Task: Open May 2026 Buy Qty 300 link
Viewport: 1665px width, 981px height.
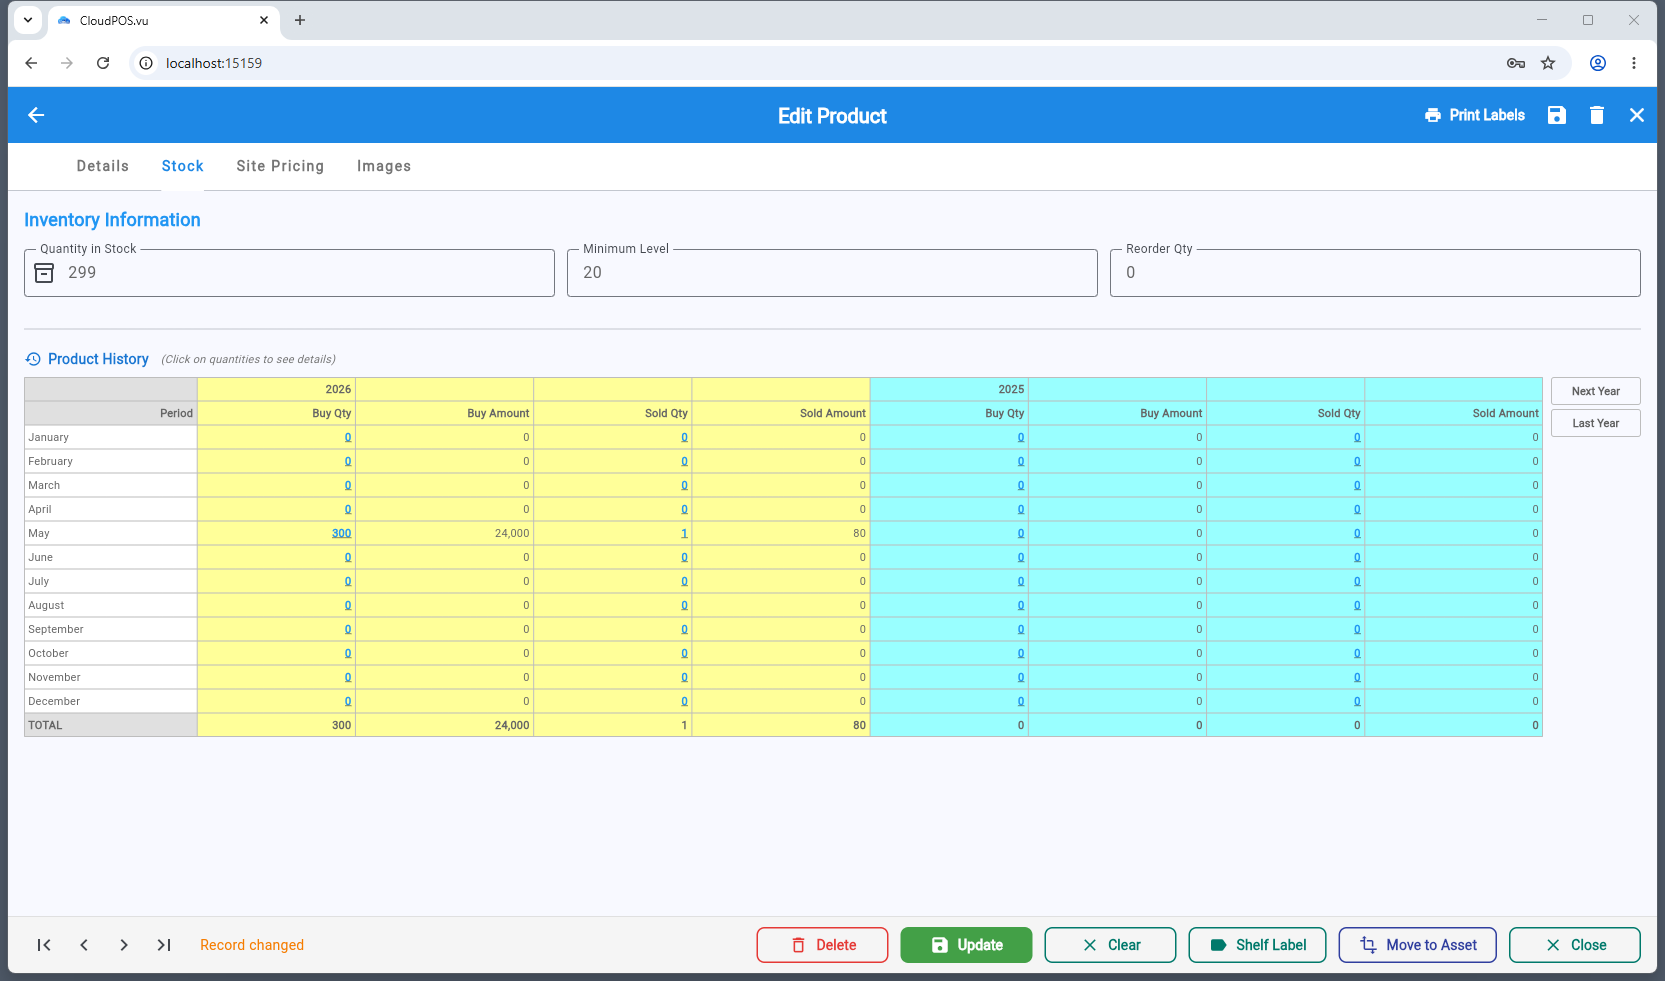Action: [342, 533]
